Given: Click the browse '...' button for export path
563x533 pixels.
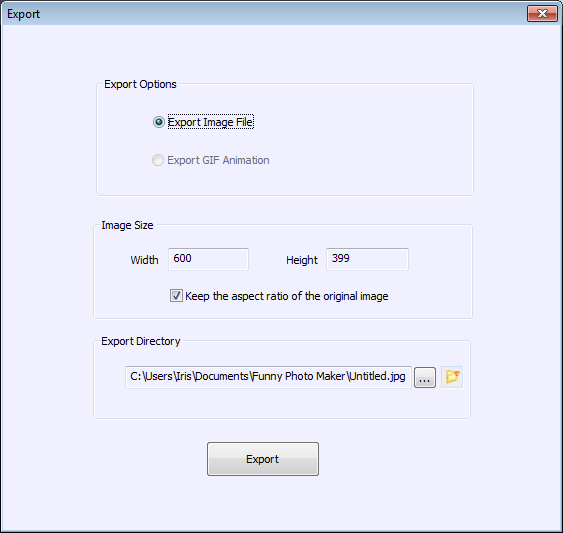Looking at the screenshot, I should tap(425, 377).
